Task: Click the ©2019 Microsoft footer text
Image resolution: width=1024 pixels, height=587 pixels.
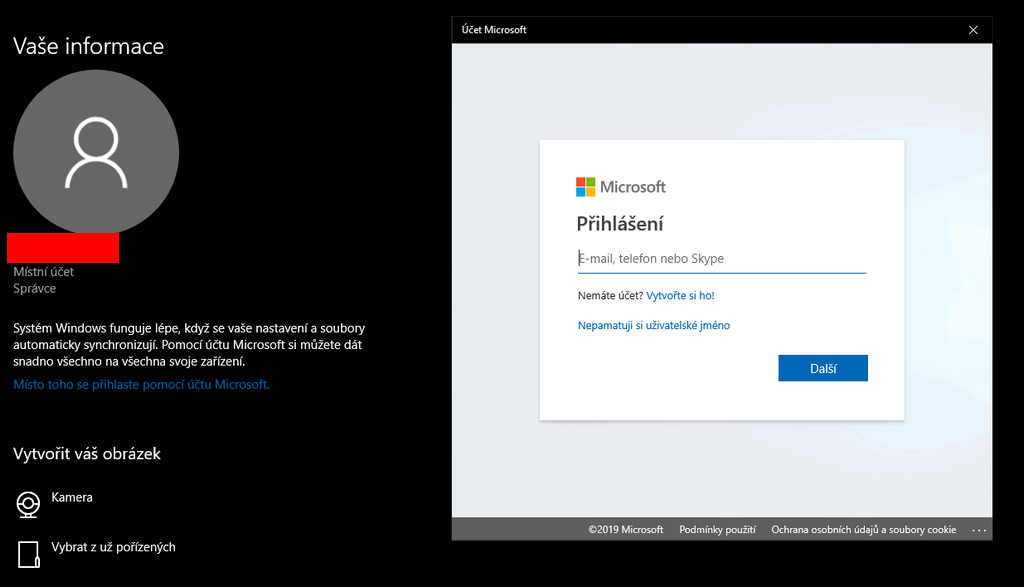Action: point(626,530)
